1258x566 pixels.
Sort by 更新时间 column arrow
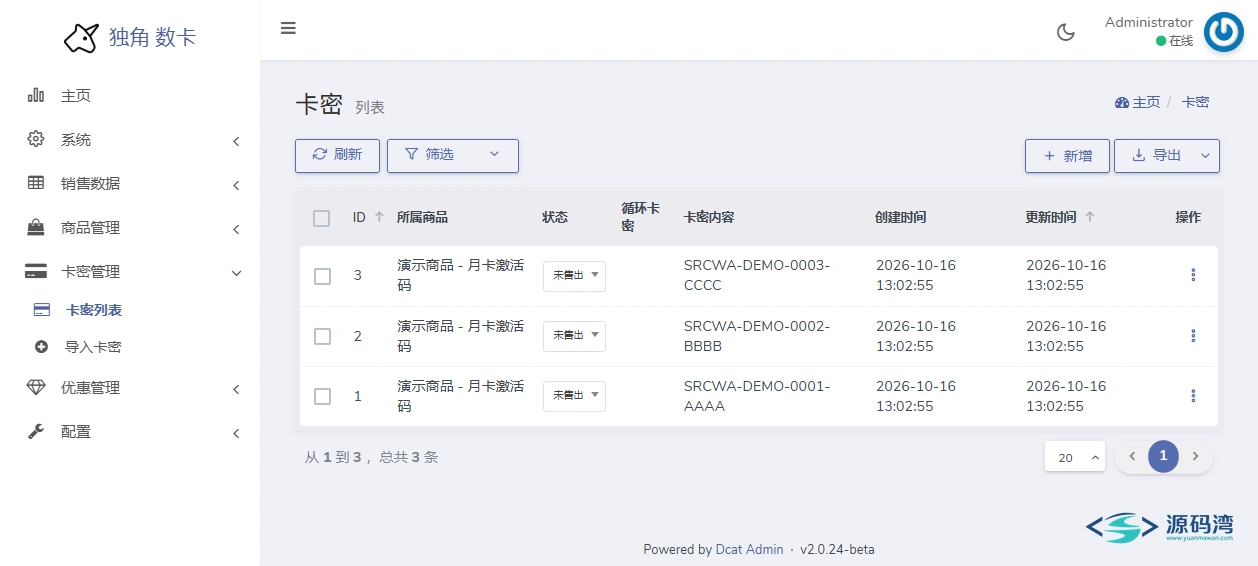pos(1089,217)
